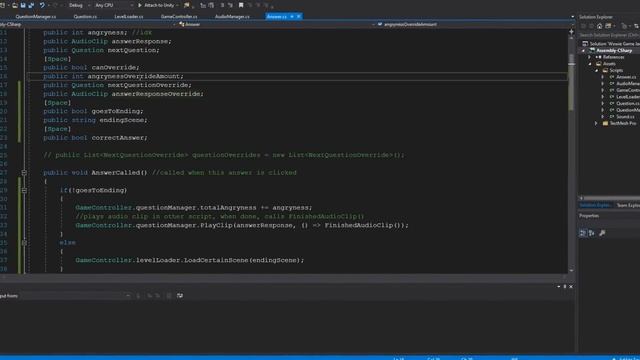Select Sound.cs in Solution Explorer
The height and width of the screenshot is (360, 640).
point(624,117)
